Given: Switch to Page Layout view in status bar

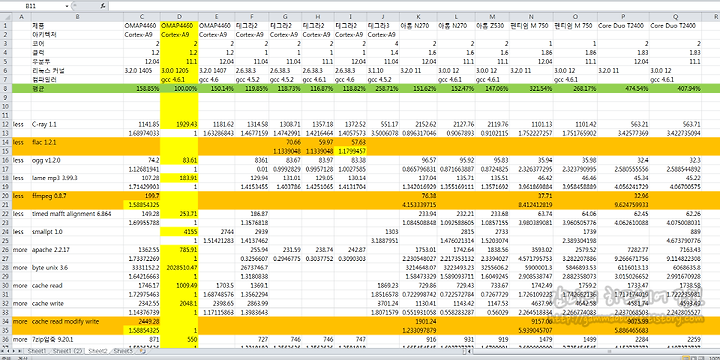Looking at the screenshot, I should point(693,358).
